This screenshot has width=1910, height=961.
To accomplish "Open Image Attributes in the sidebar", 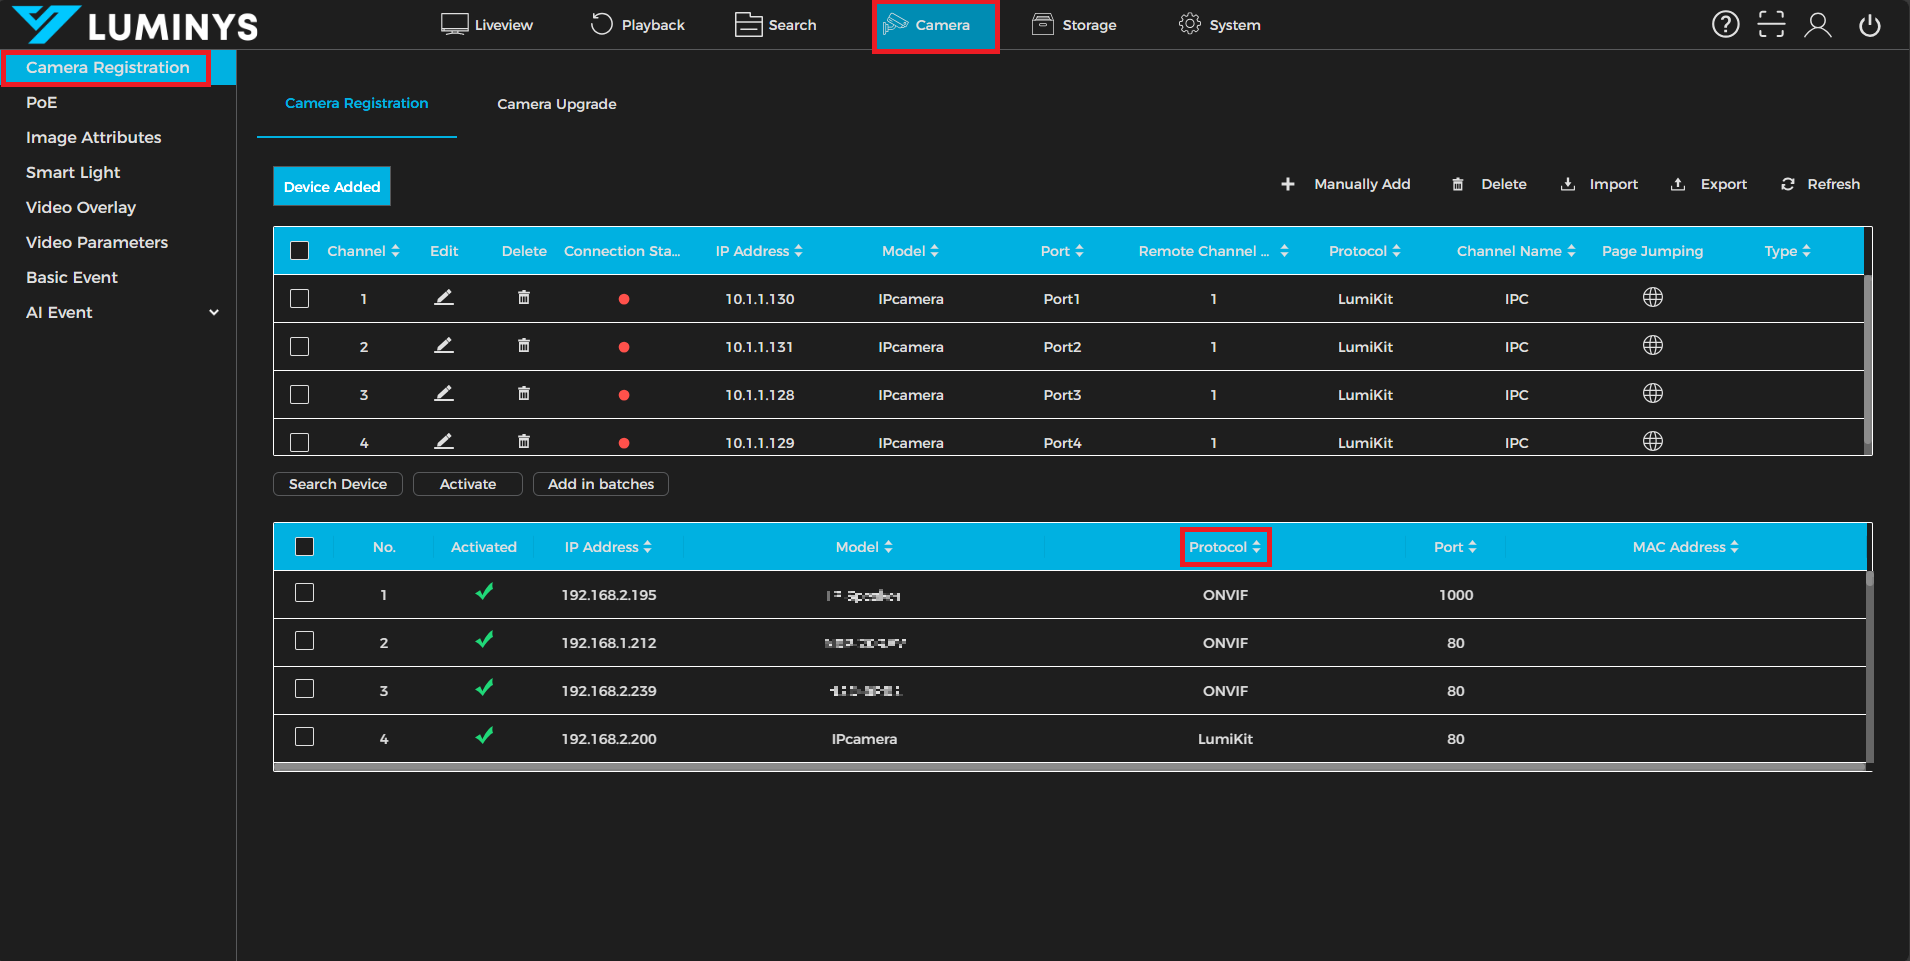I will click(x=93, y=138).
